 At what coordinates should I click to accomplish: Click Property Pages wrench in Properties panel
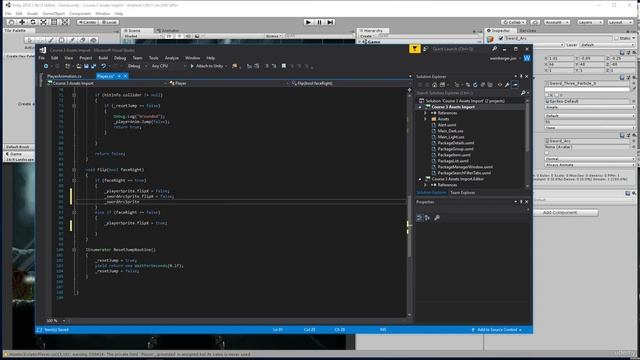click(x=437, y=218)
